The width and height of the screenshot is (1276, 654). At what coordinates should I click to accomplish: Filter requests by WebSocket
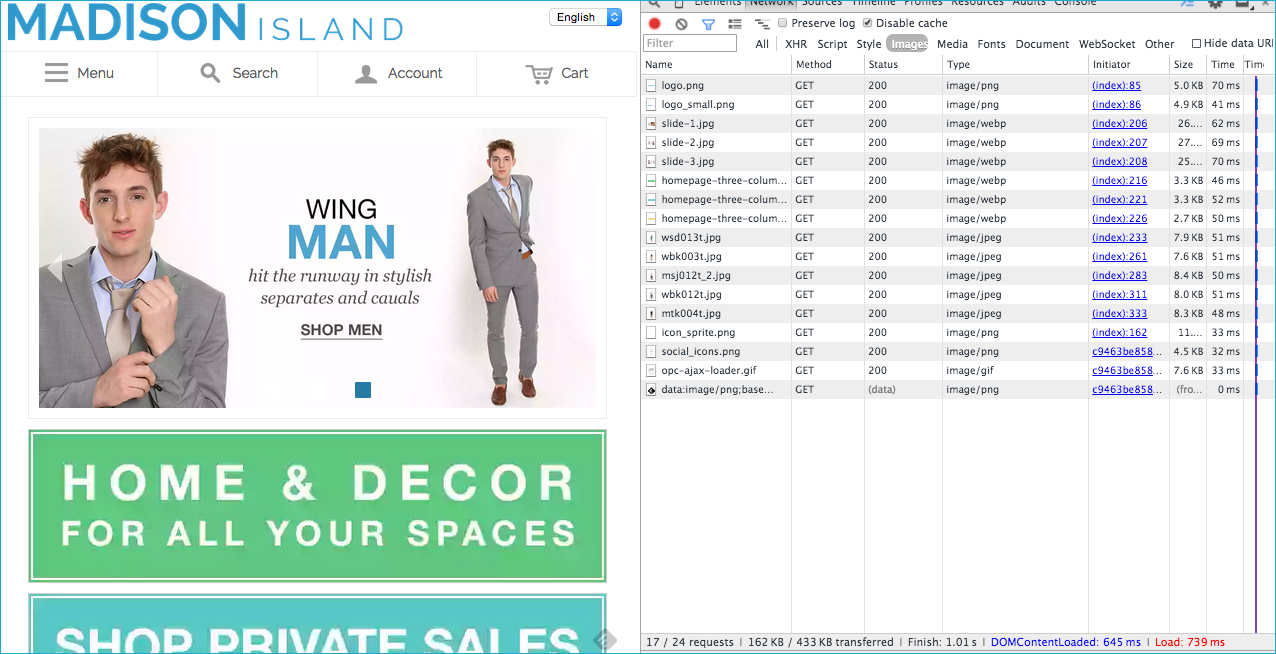(1107, 44)
